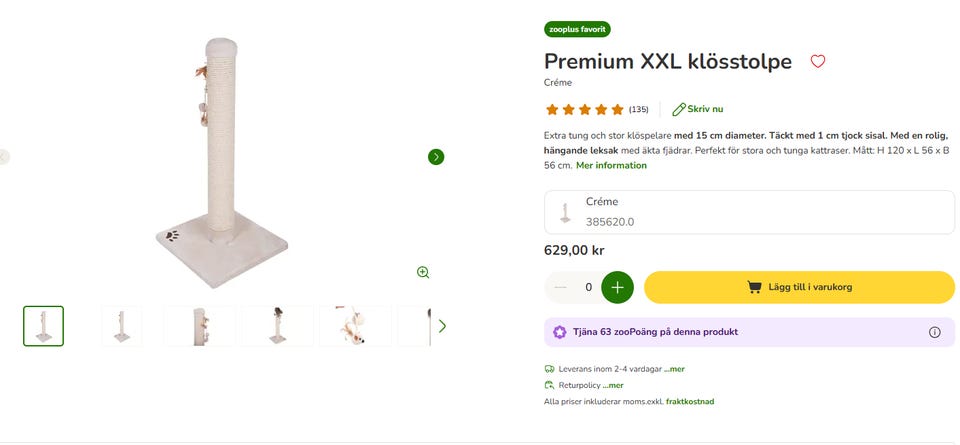The height and width of the screenshot is (445, 960).
Task: Go to next product image with green arrow
Action: pyautogui.click(x=436, y=157)
